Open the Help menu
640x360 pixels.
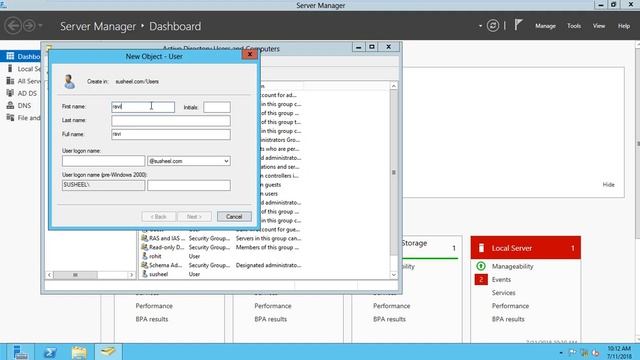[x=624, y=26]
